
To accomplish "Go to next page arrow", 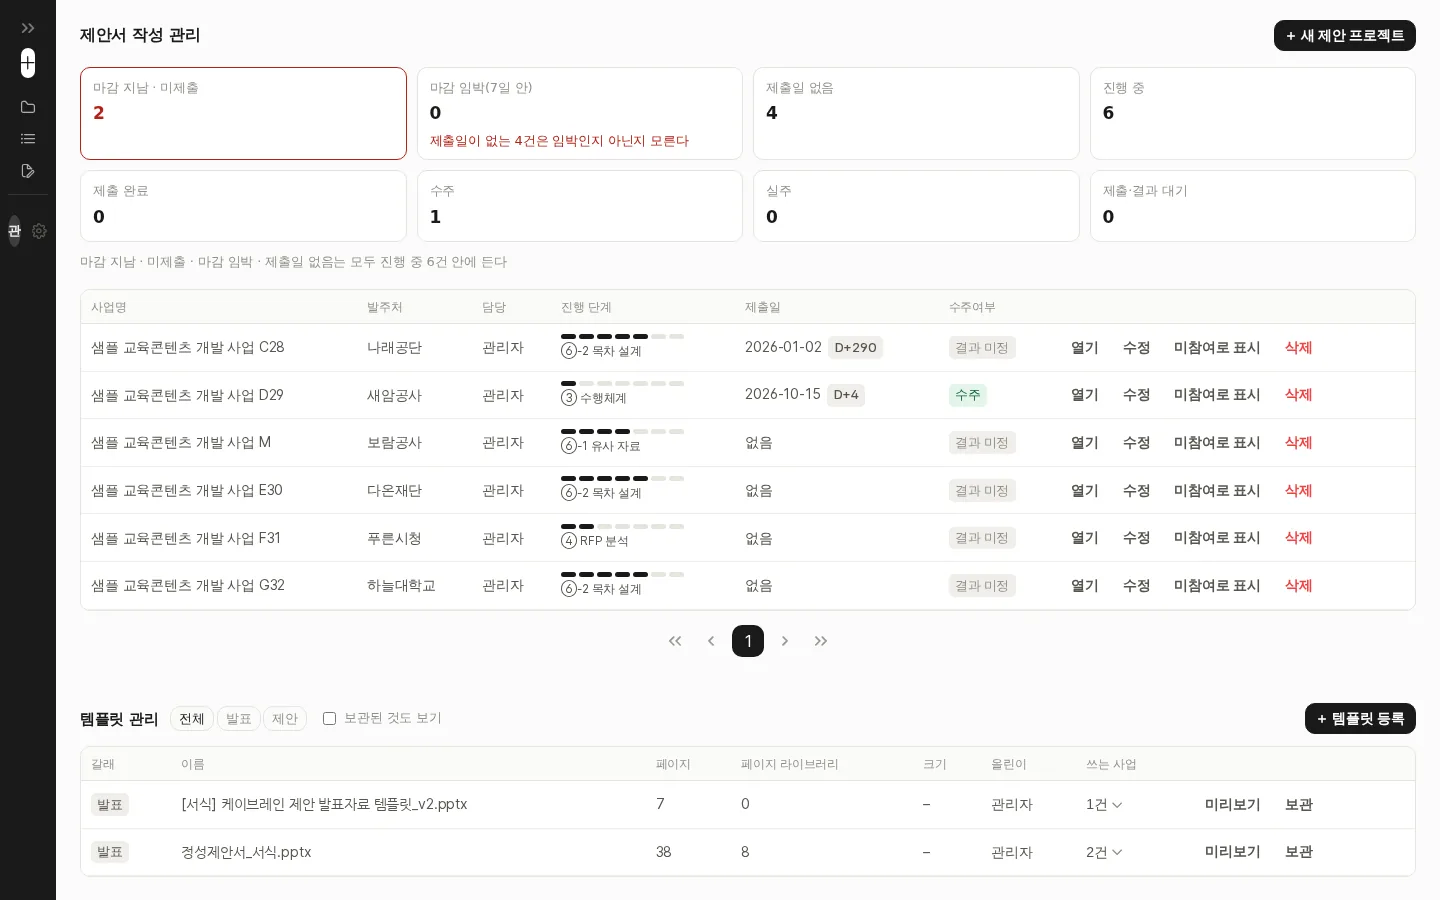I will 785,641.
